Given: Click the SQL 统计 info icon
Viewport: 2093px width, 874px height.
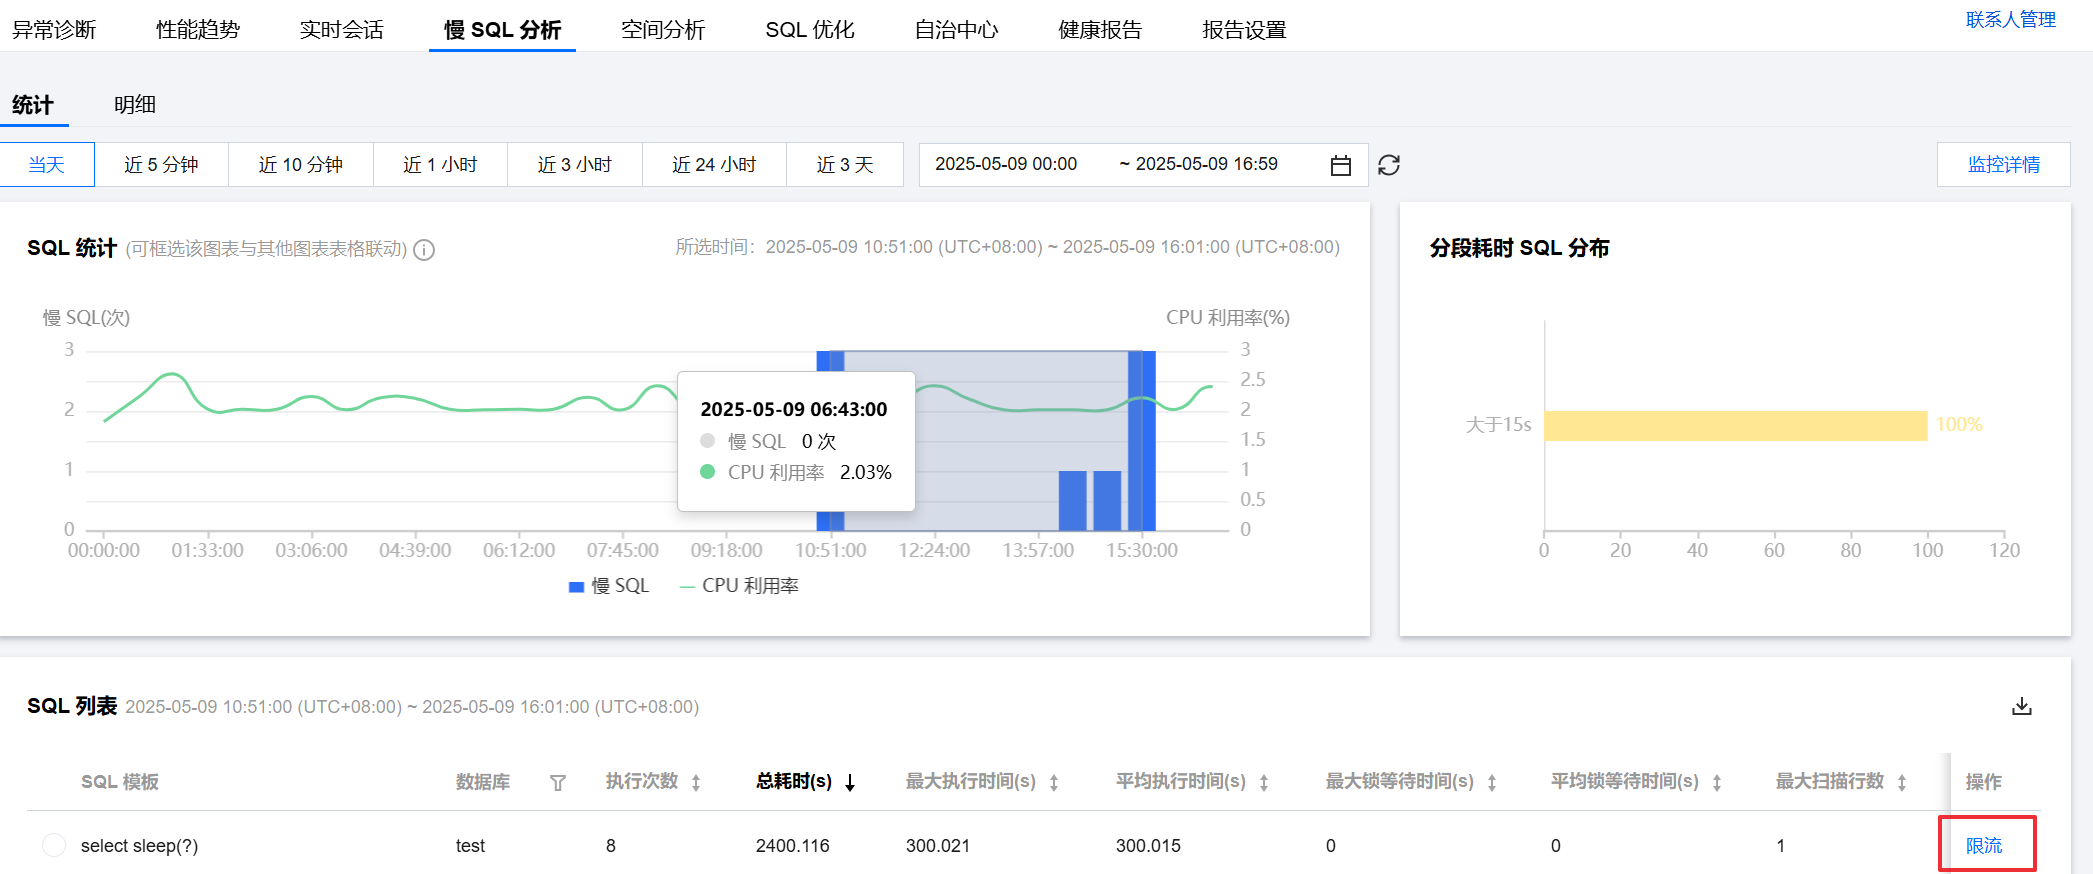Looking at the screenshot, I should pyautogui.click(x=424, y=250).
